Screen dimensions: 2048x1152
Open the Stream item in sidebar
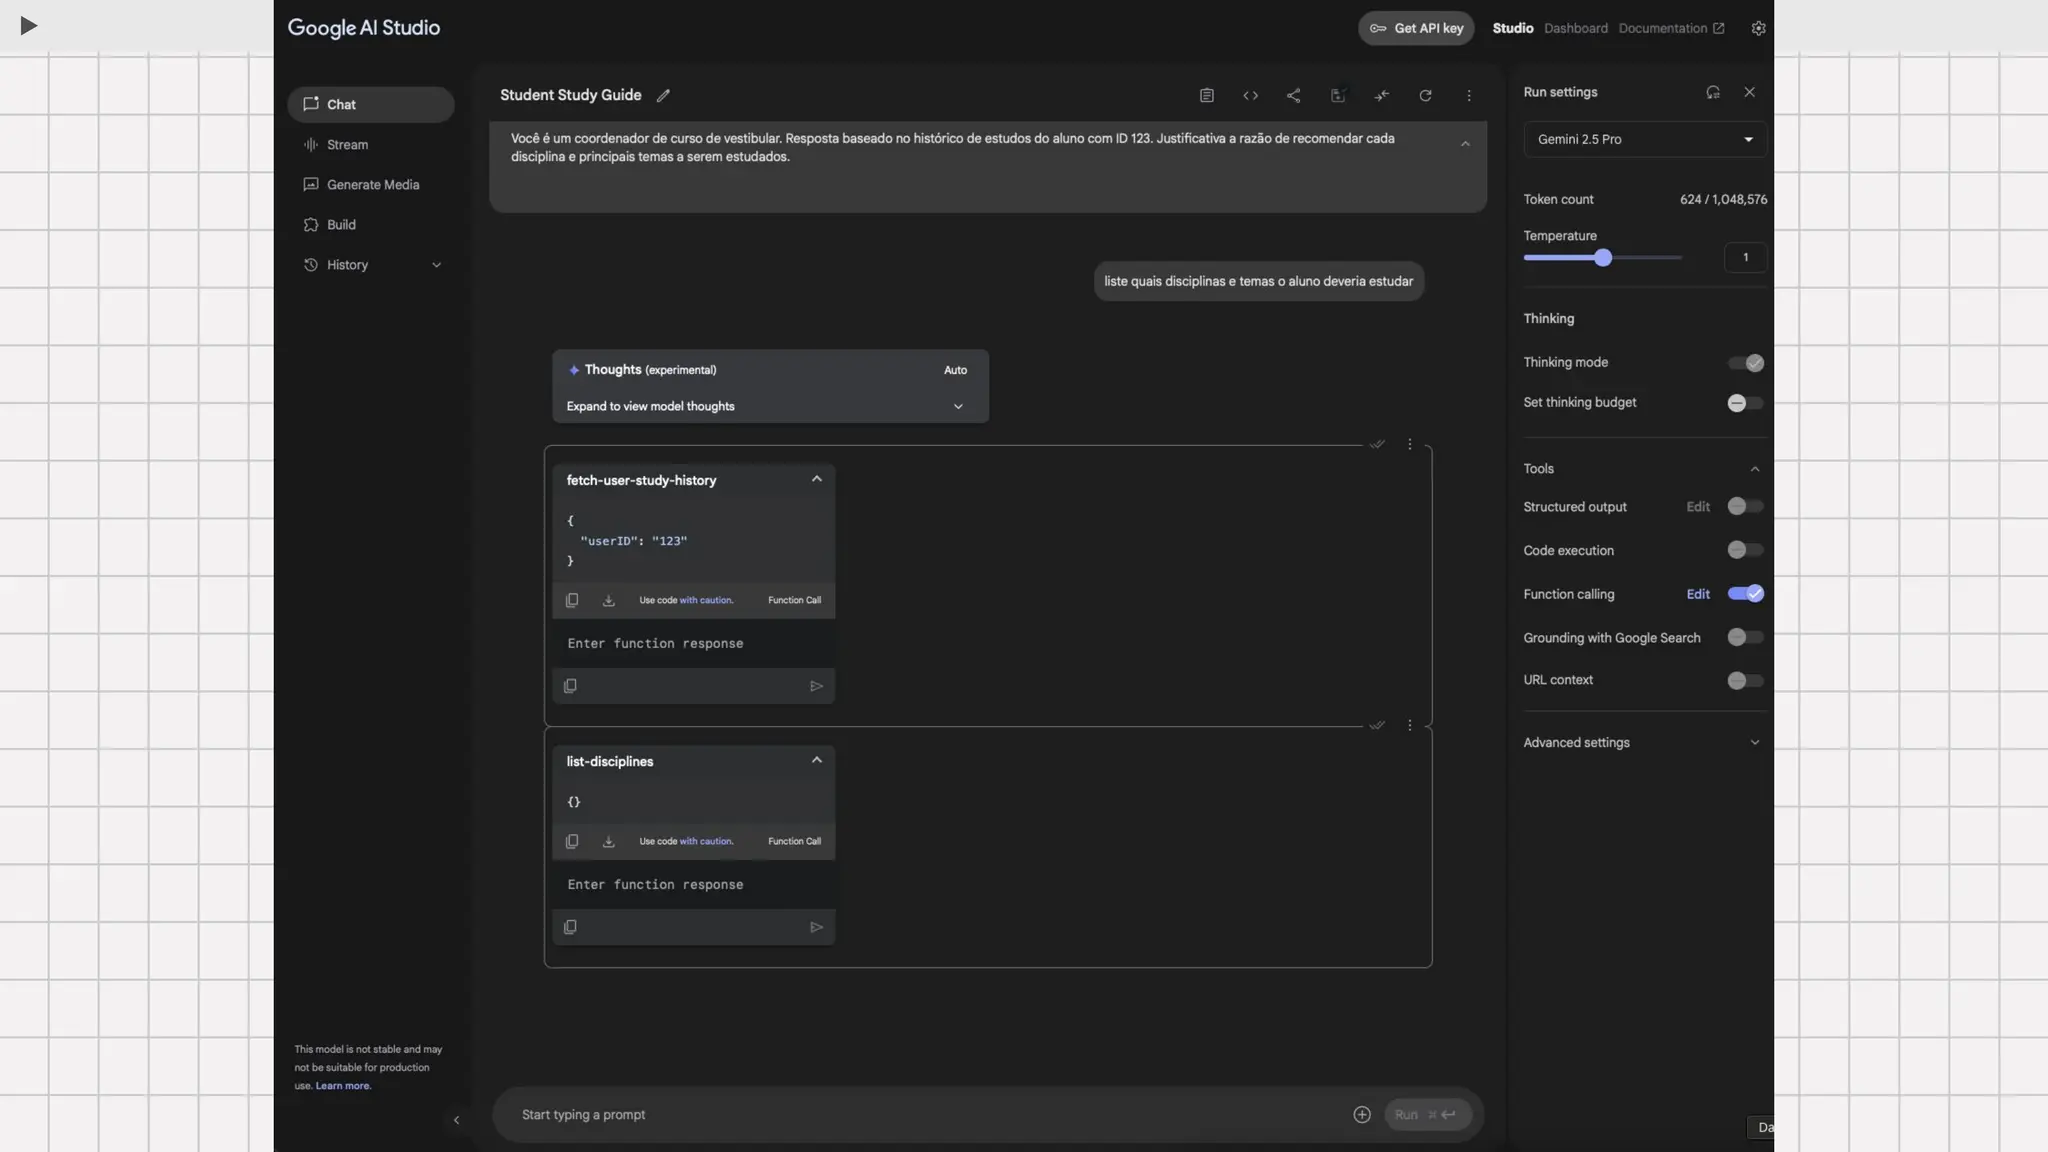click(347, 145)
